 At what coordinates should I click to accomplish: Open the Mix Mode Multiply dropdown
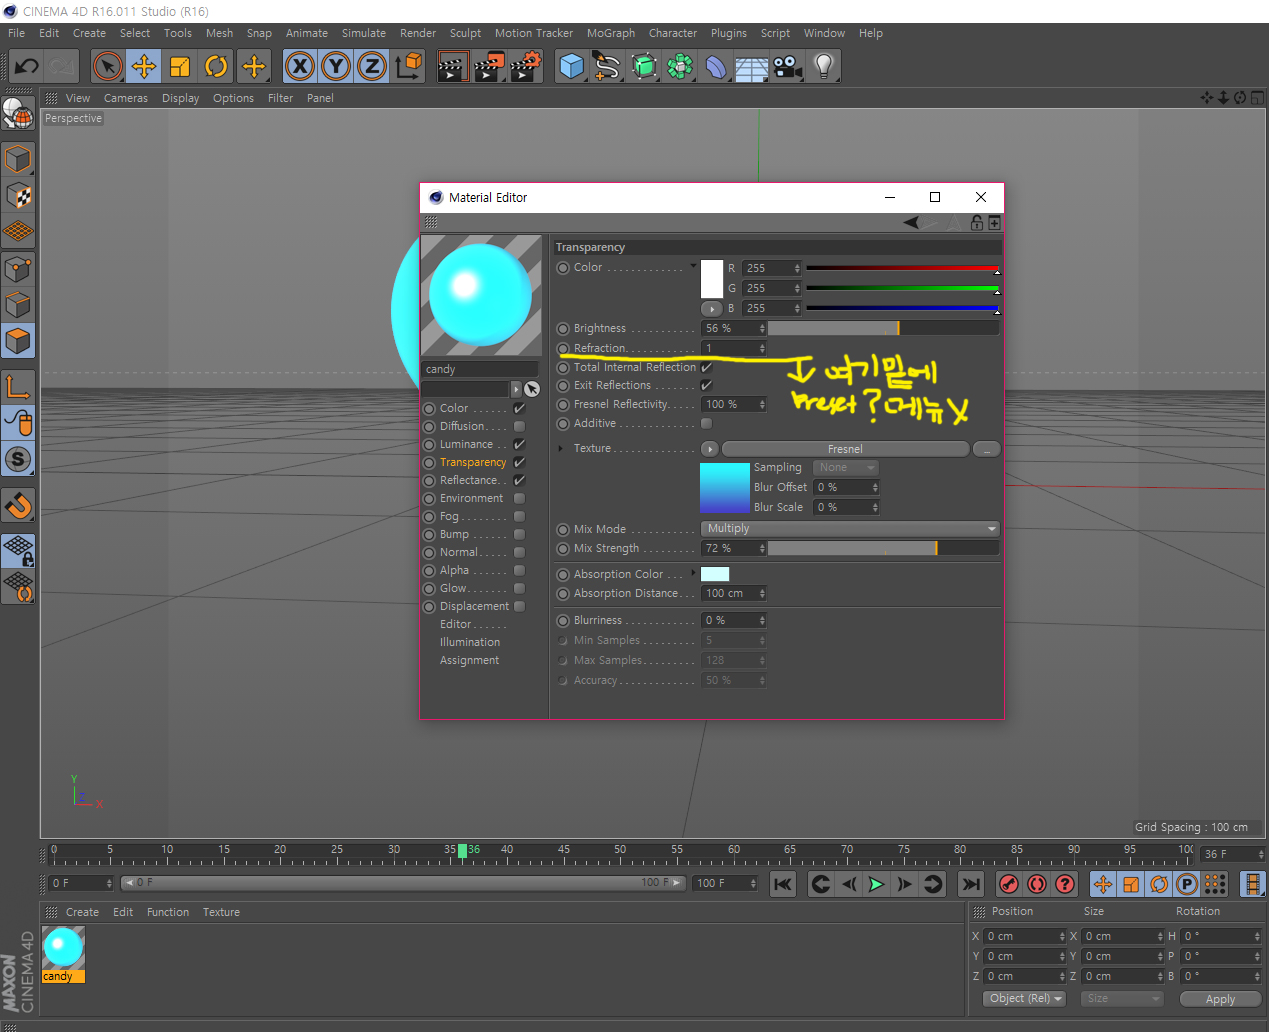click(850, 528)
